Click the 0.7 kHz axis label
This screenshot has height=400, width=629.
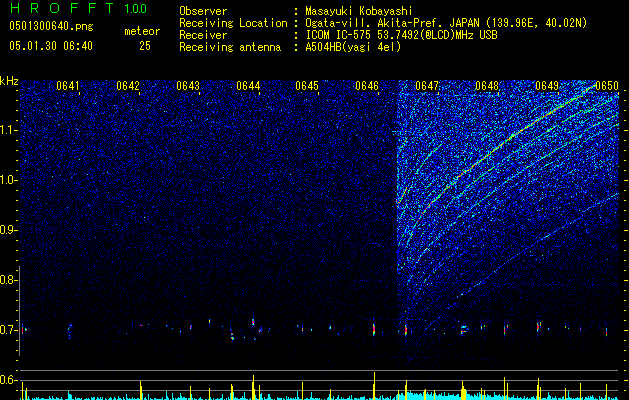pos(8,330)
